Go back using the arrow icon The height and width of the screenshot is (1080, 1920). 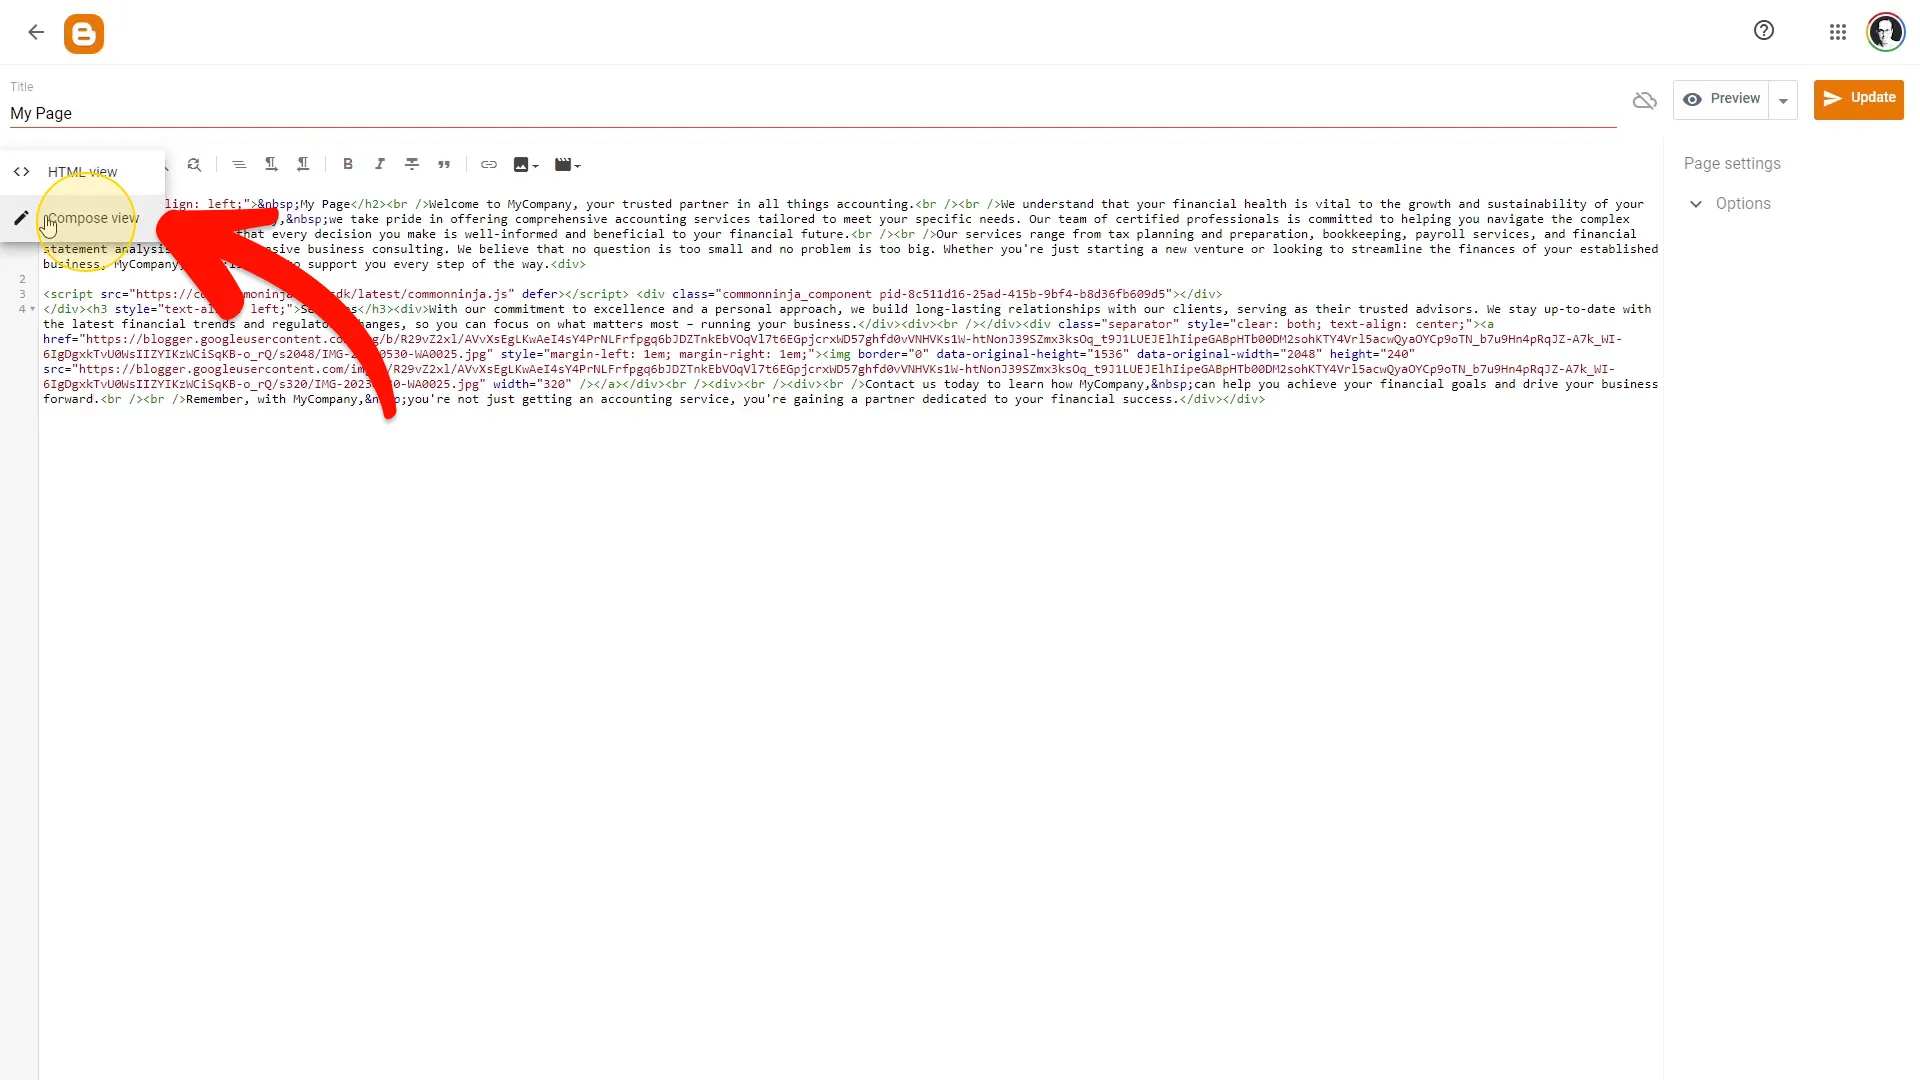36,33
